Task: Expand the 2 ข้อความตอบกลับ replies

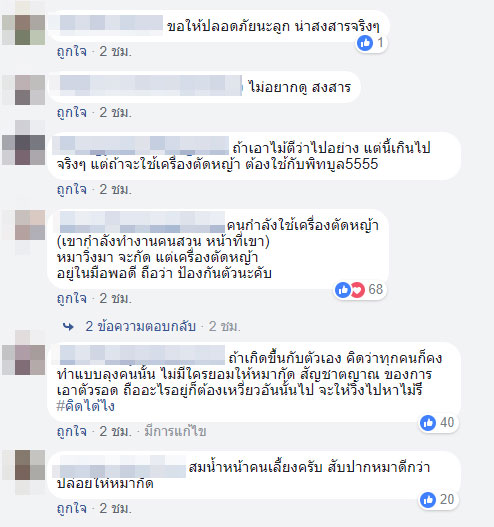Action: [x=140, y=326]
